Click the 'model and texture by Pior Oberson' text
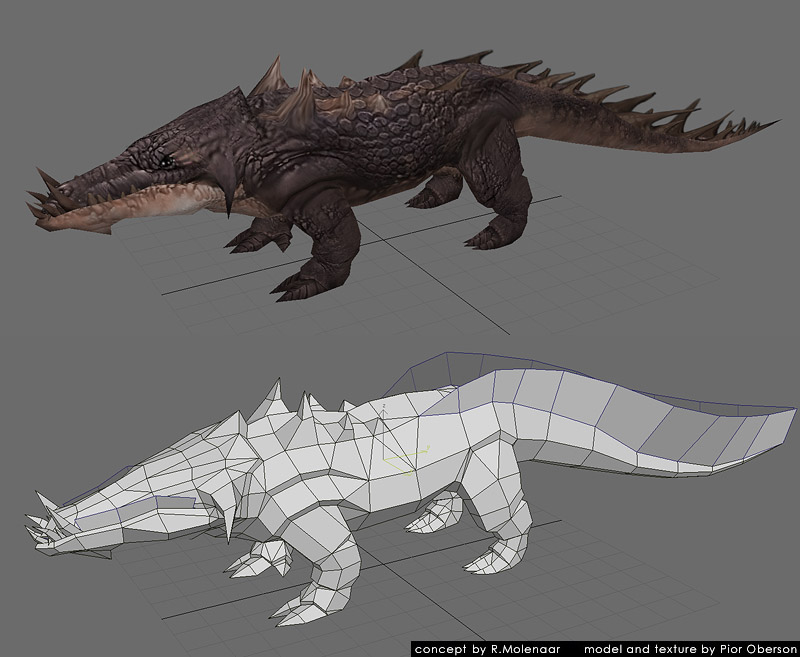The image size is (800, 657). click(x=690, y=649)
